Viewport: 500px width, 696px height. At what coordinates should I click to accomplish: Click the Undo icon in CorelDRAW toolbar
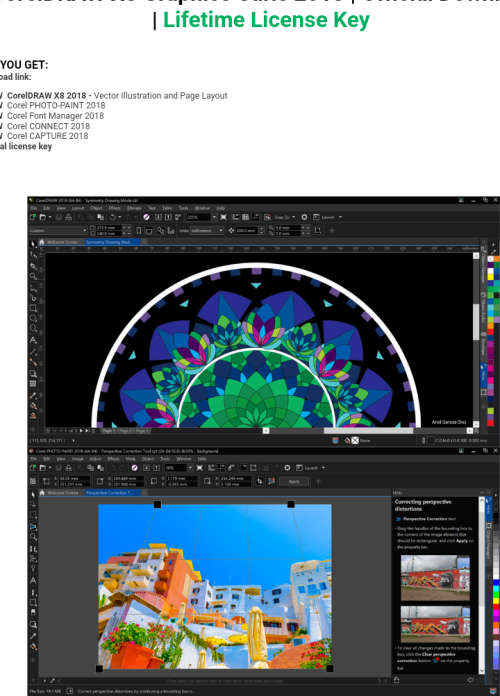point(113,217)
